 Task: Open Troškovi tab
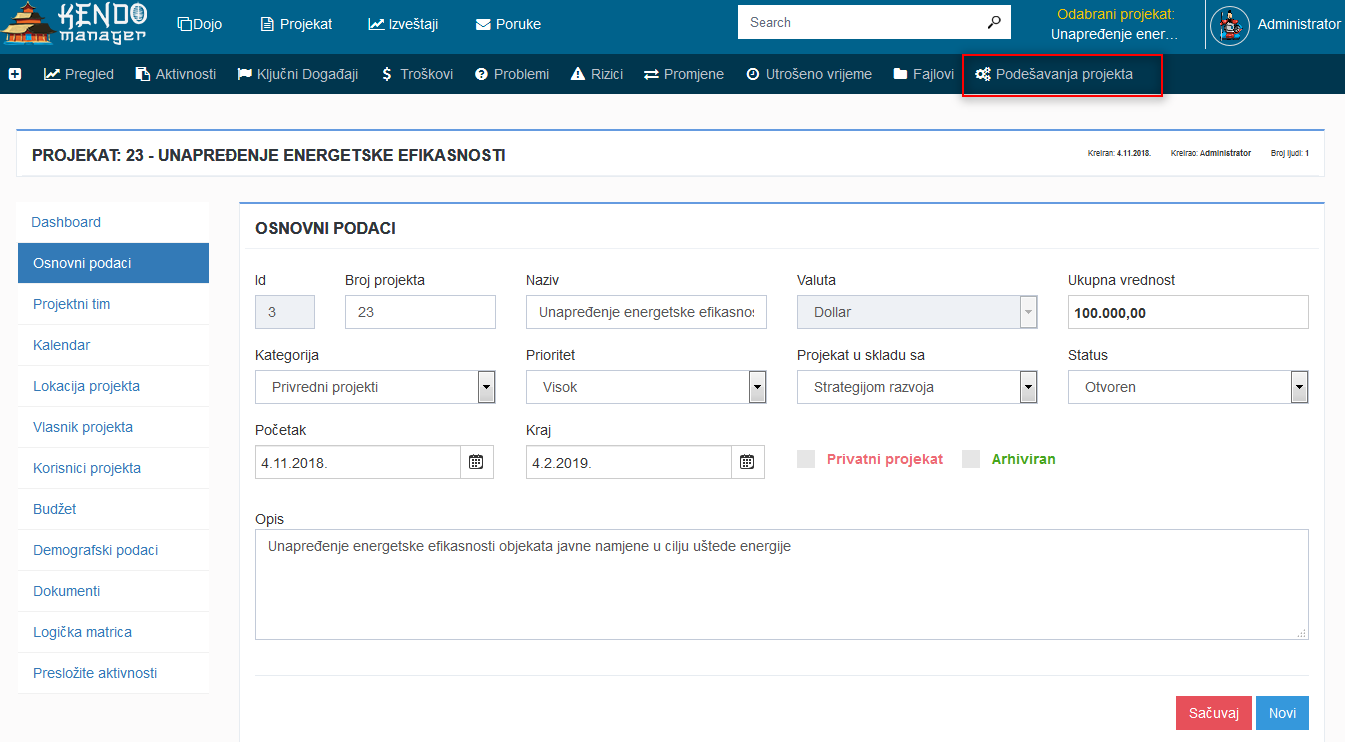tap(417, 74)
